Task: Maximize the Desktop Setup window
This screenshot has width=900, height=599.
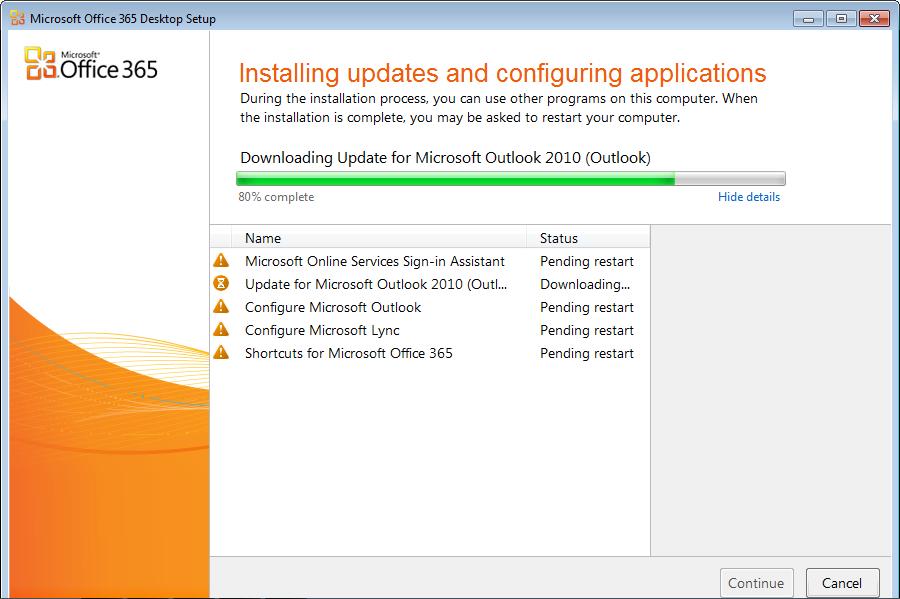Action: tap(841, 19)
